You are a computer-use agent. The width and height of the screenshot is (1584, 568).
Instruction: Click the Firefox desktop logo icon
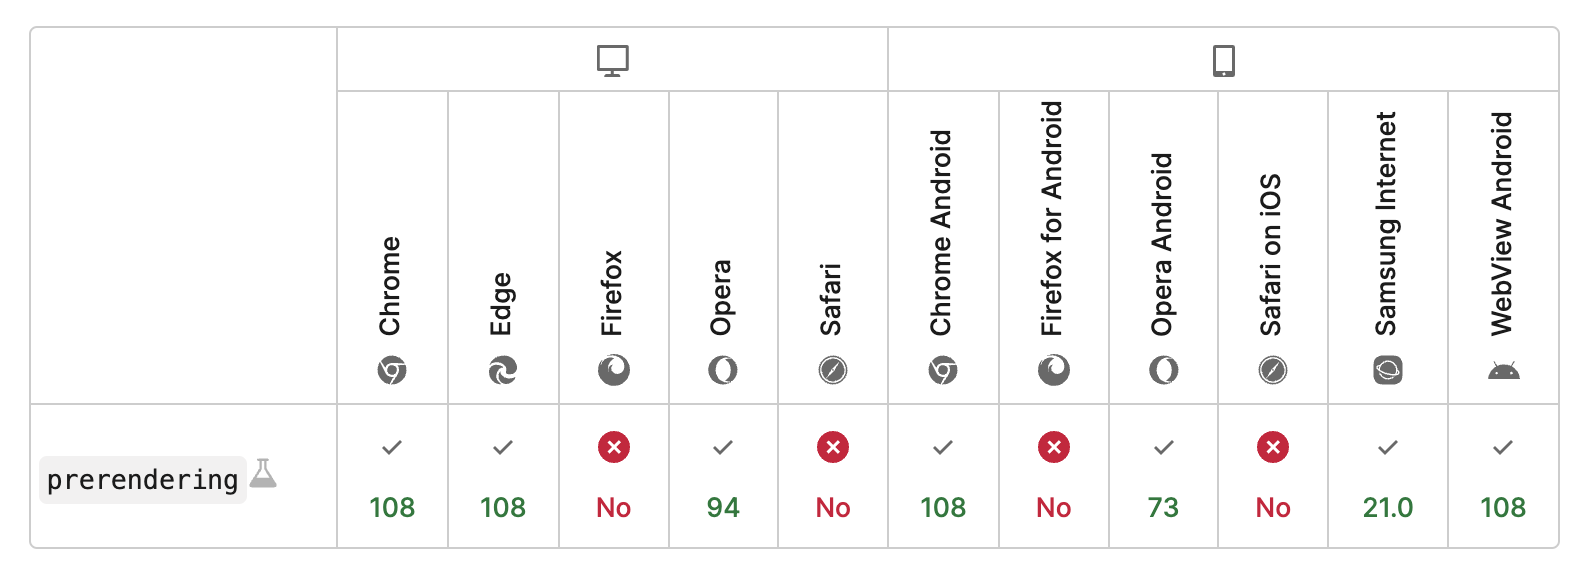click(613, 371)
